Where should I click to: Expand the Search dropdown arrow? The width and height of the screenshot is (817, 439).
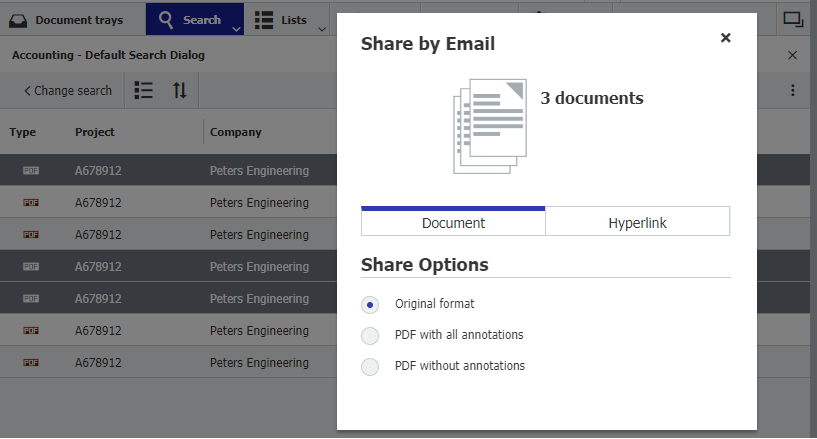coord(237,28)
